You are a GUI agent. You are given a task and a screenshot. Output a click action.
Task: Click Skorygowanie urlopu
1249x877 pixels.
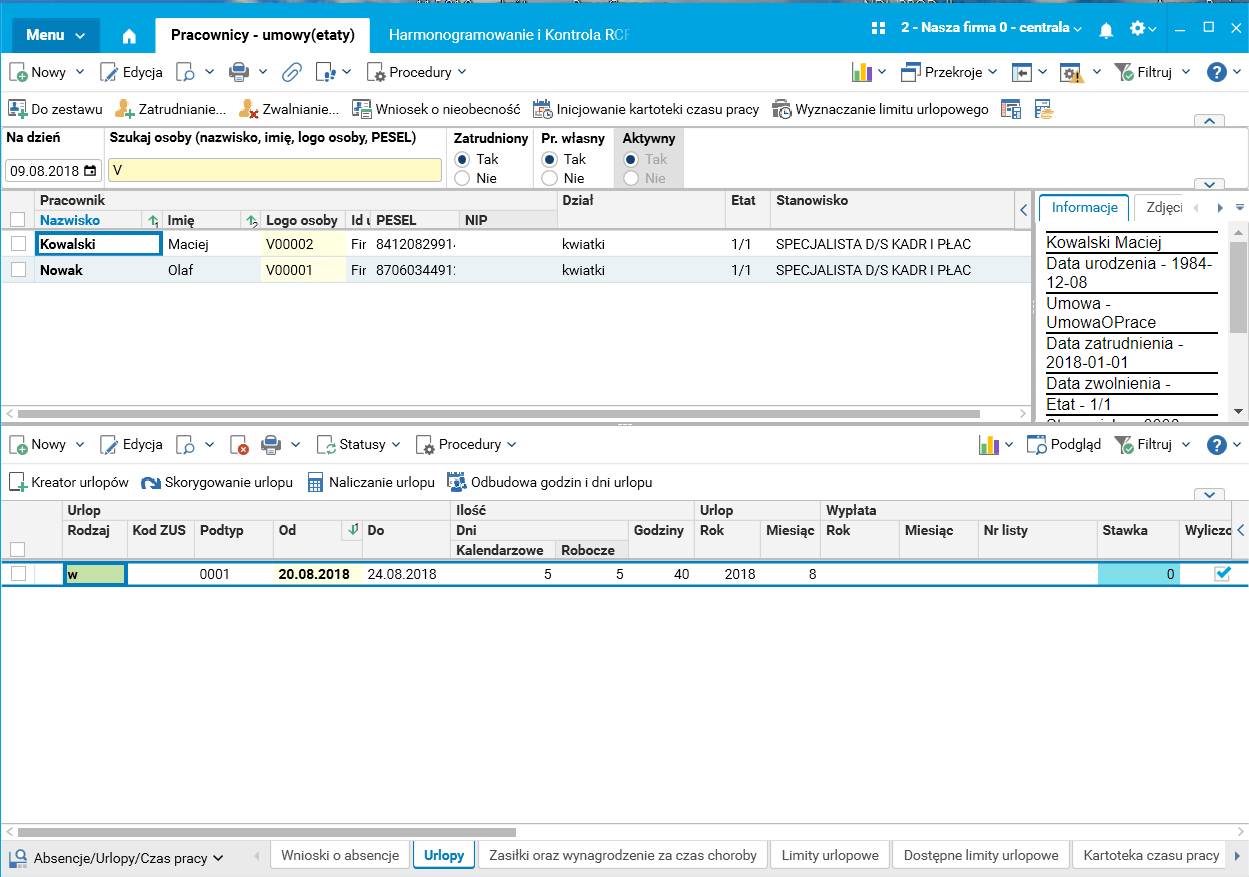pos(217,482)
